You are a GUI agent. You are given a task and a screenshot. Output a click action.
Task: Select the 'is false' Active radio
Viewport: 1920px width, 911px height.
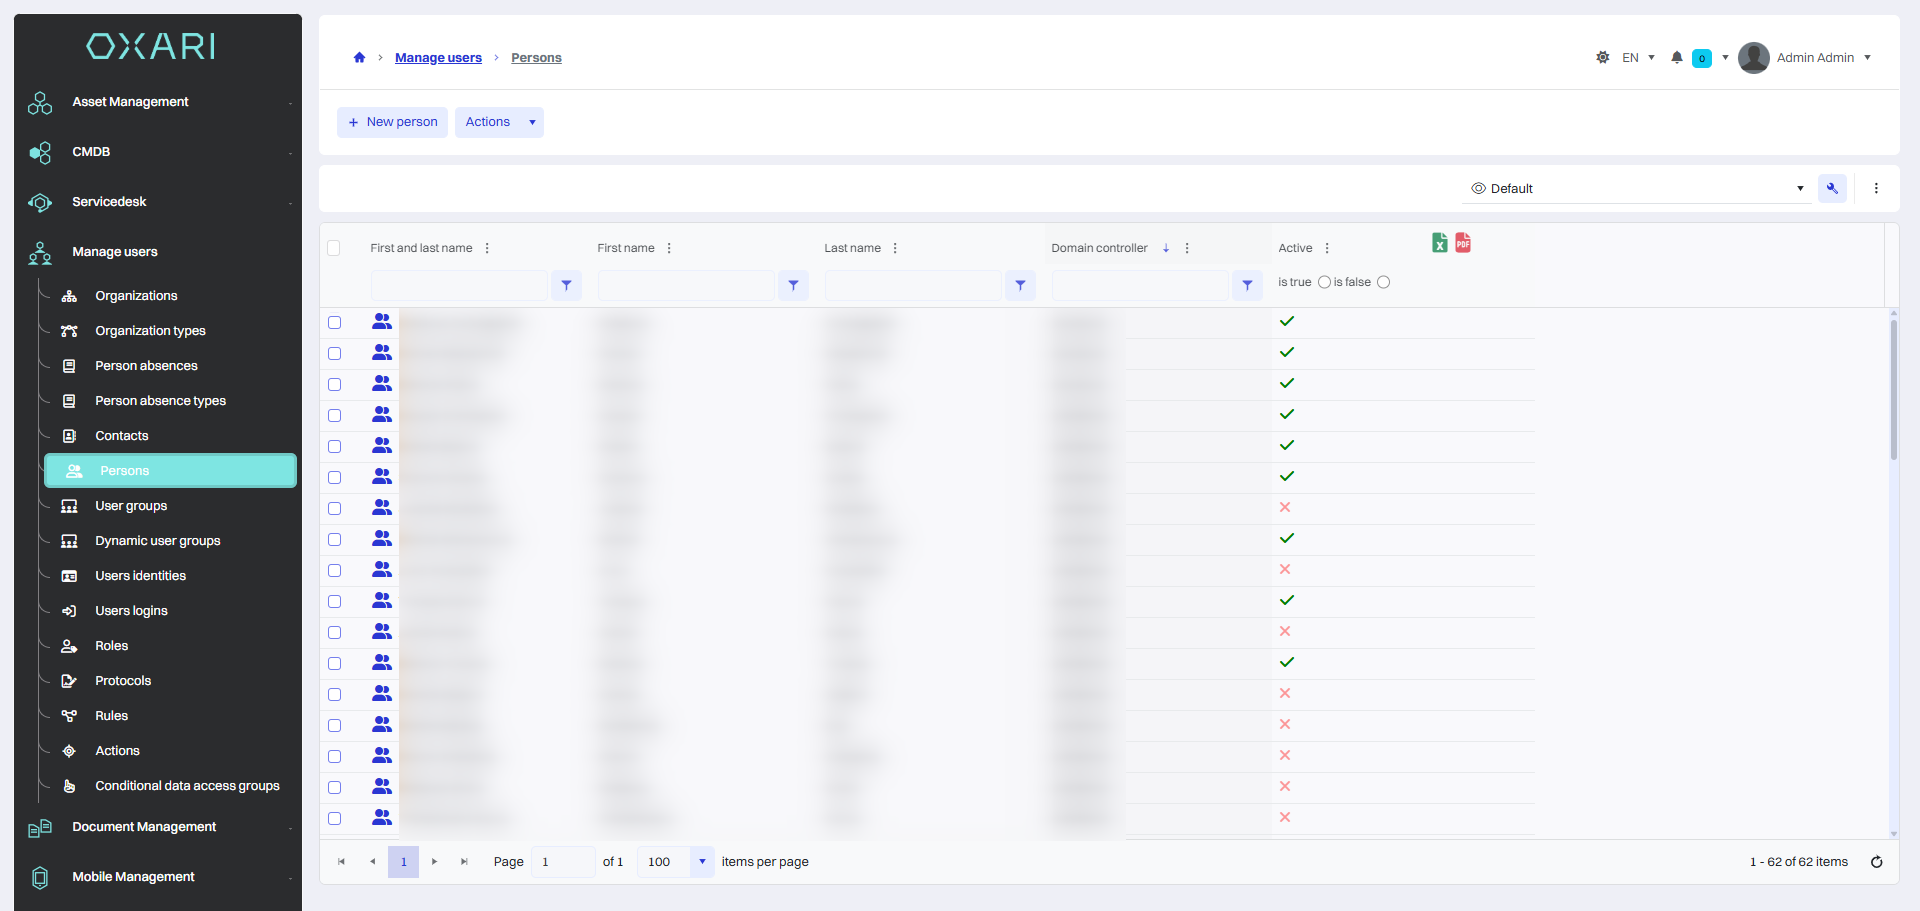pos(1383,282)
